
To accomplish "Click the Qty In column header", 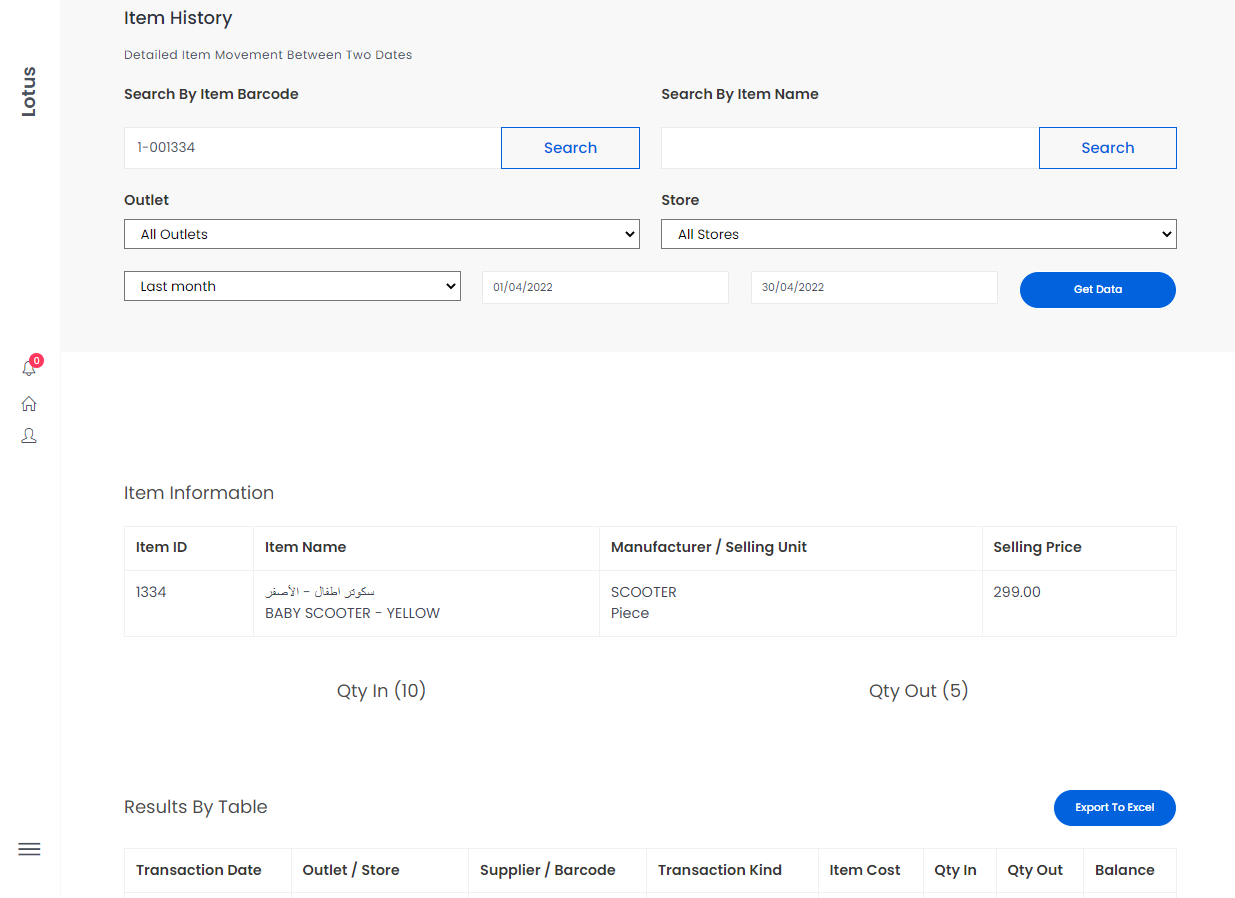I will click(956, 870).
